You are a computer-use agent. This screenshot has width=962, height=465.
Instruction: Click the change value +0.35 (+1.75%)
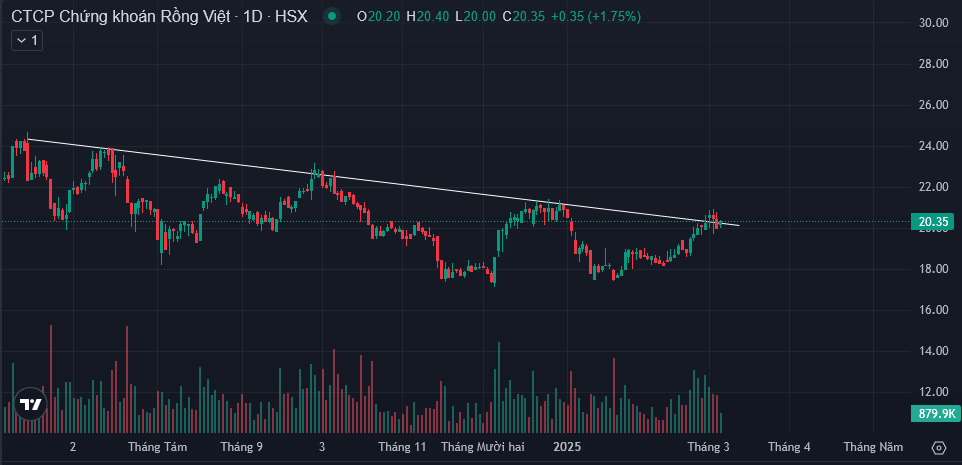click(x=596, y=17)
